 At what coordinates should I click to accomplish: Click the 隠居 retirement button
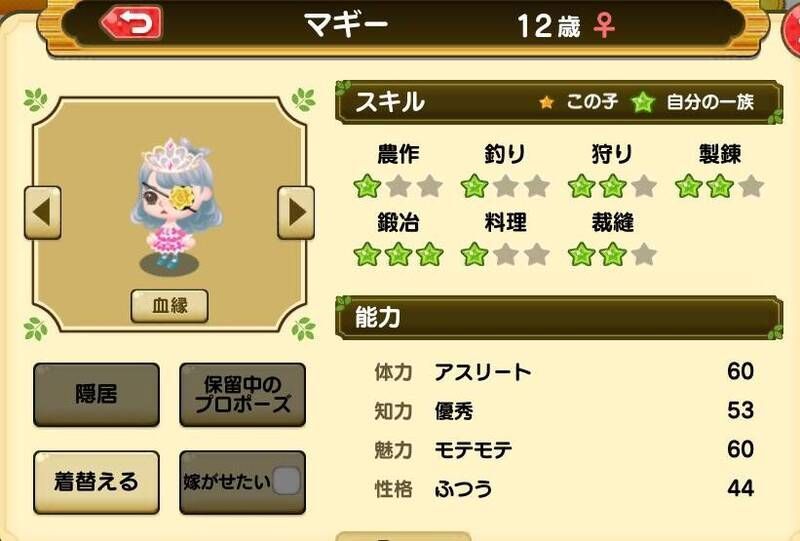tap(96, 395)
